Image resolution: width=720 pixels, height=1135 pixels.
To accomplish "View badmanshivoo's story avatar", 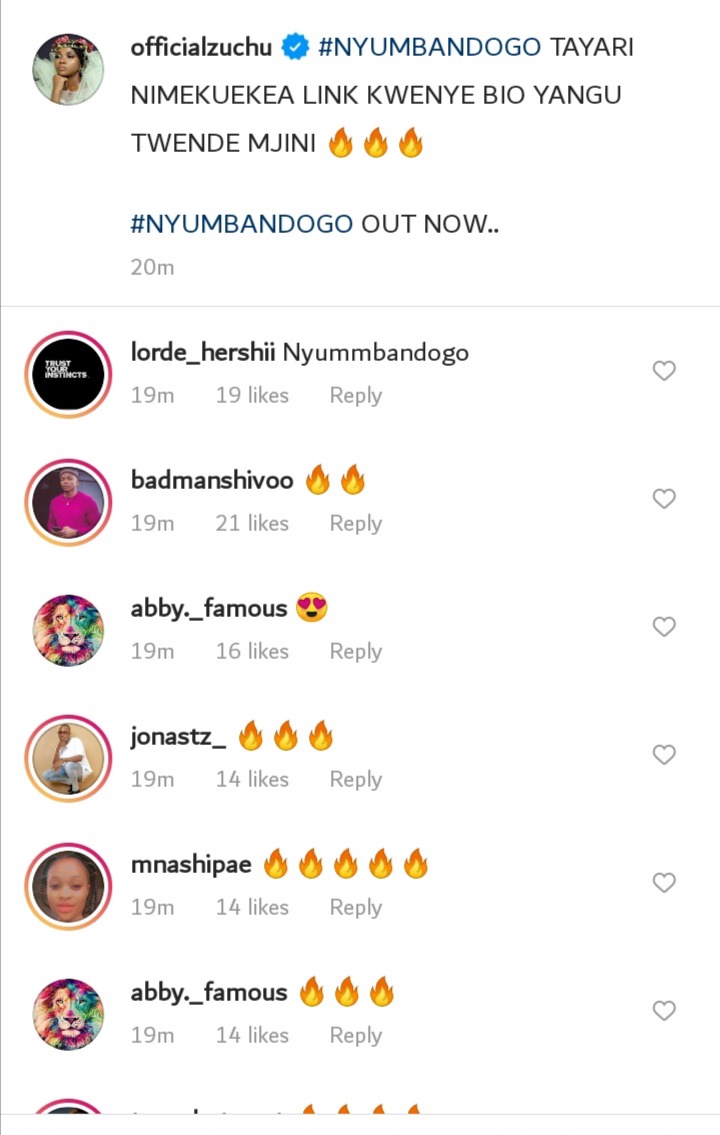I will 69,502.
